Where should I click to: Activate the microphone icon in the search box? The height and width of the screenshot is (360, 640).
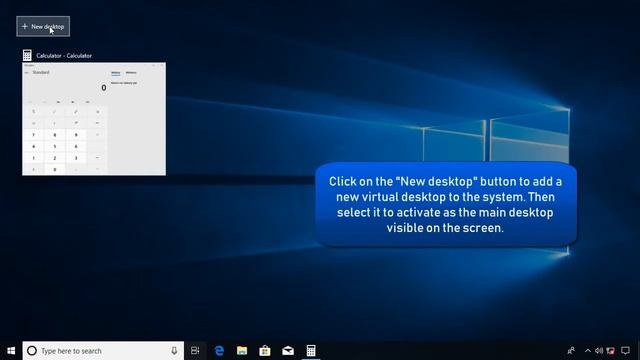click(x=174, y=351)
